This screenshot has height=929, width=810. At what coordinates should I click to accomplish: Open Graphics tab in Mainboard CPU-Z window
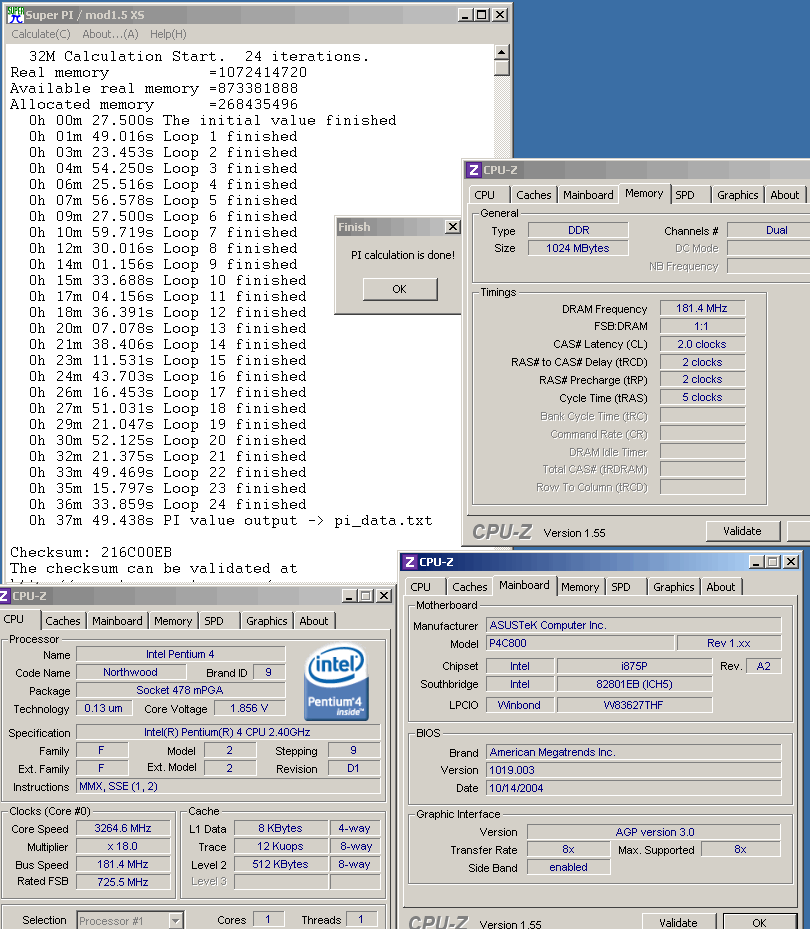click(x=673, y=587)
